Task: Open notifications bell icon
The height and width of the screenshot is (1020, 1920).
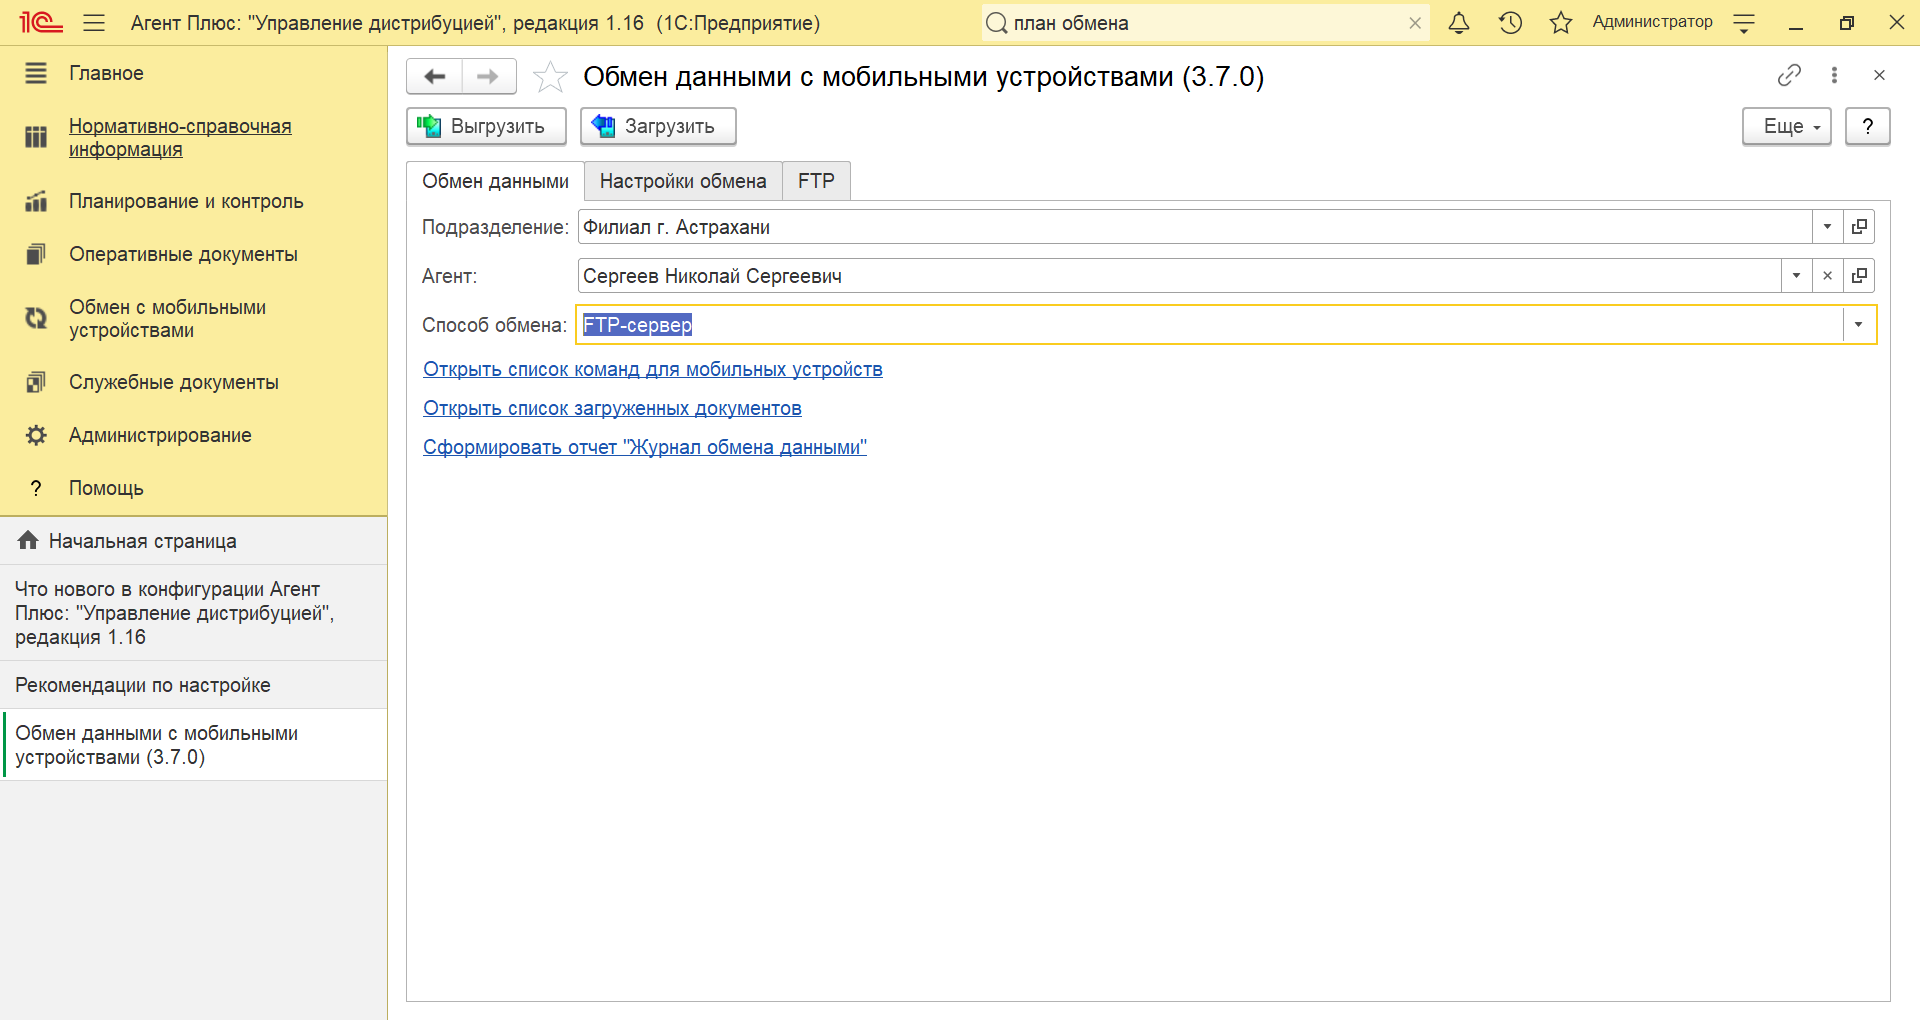Action: [x=1459, y=22]
